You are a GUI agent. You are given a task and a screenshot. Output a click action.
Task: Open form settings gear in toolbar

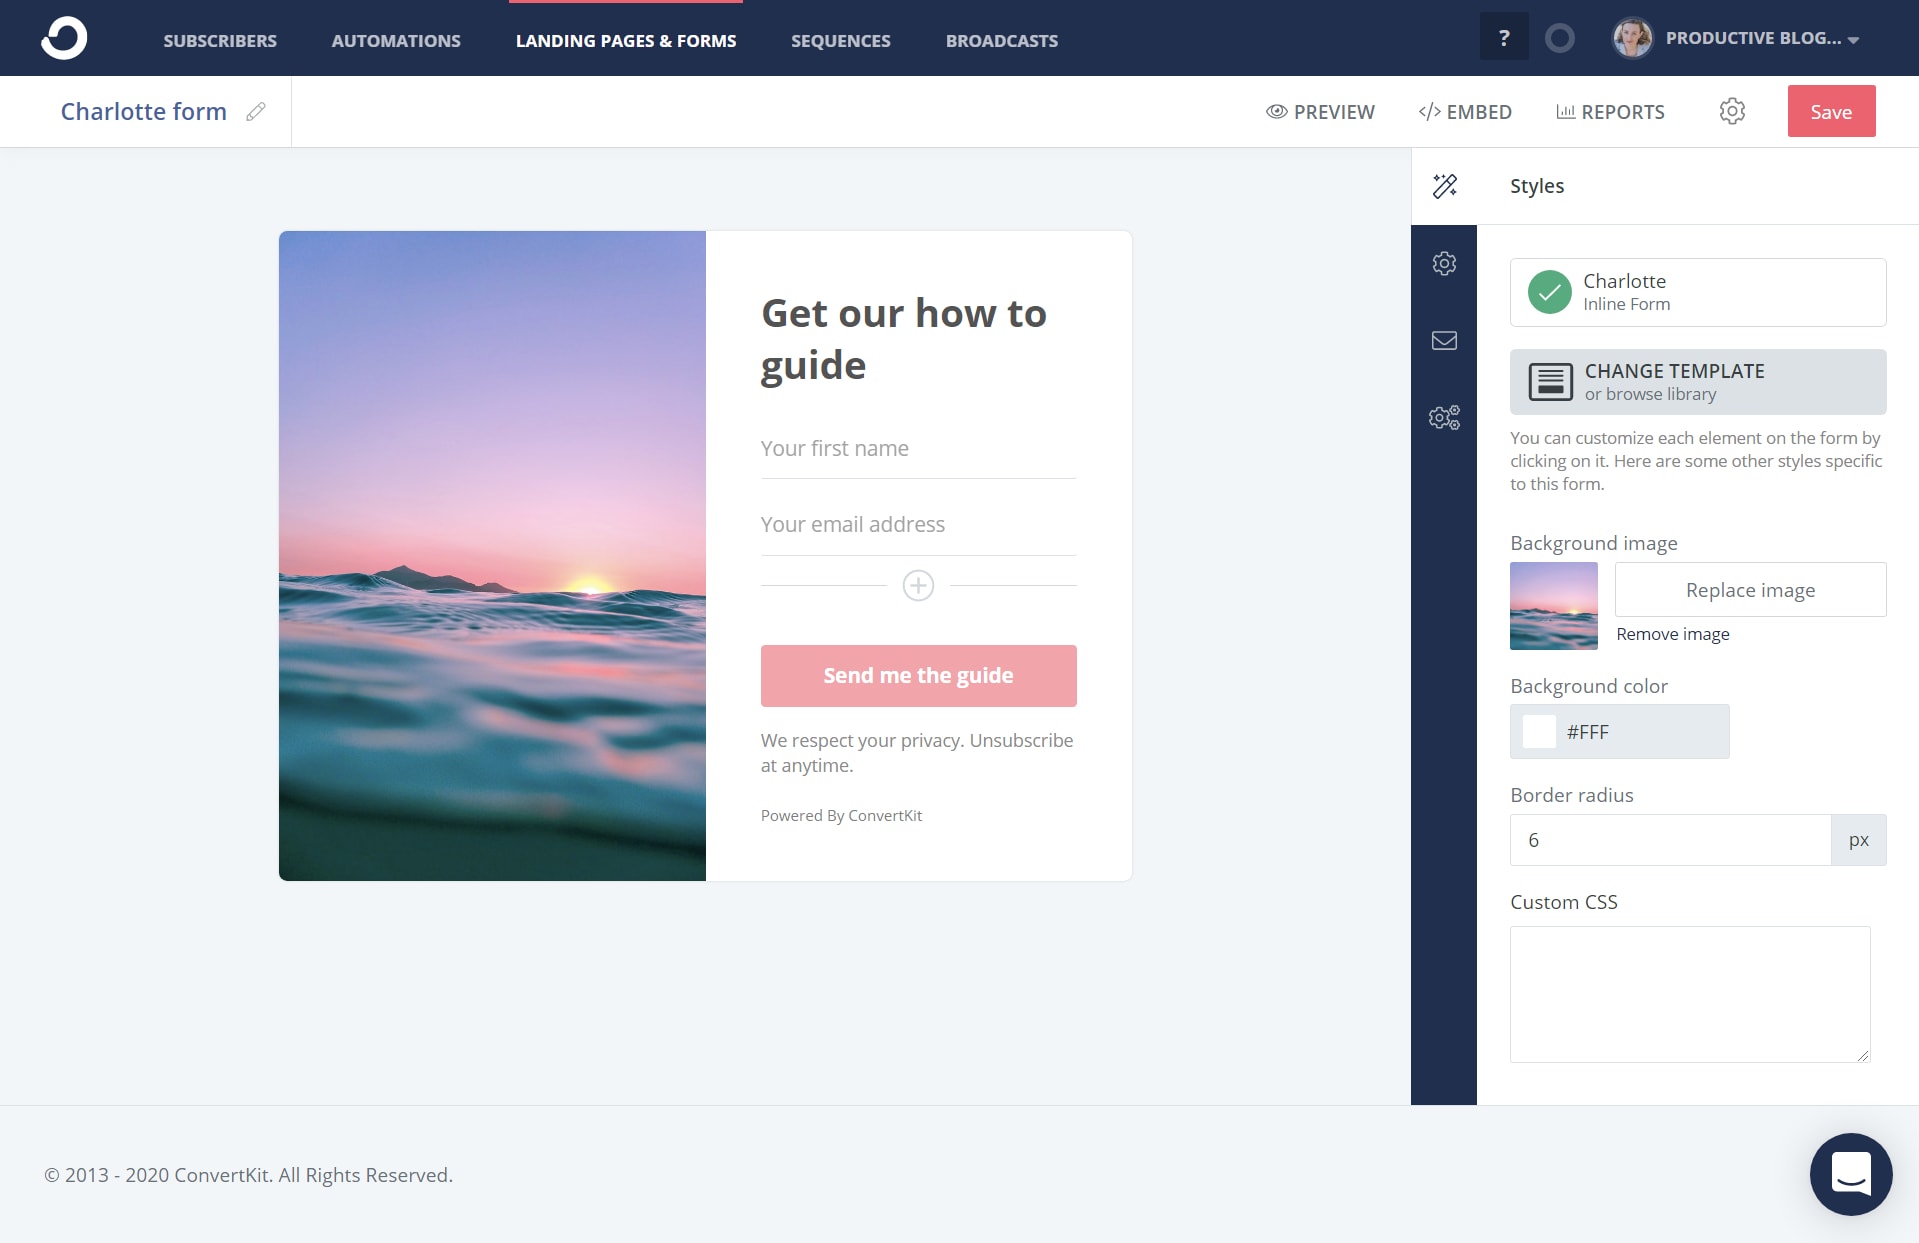1733,111
